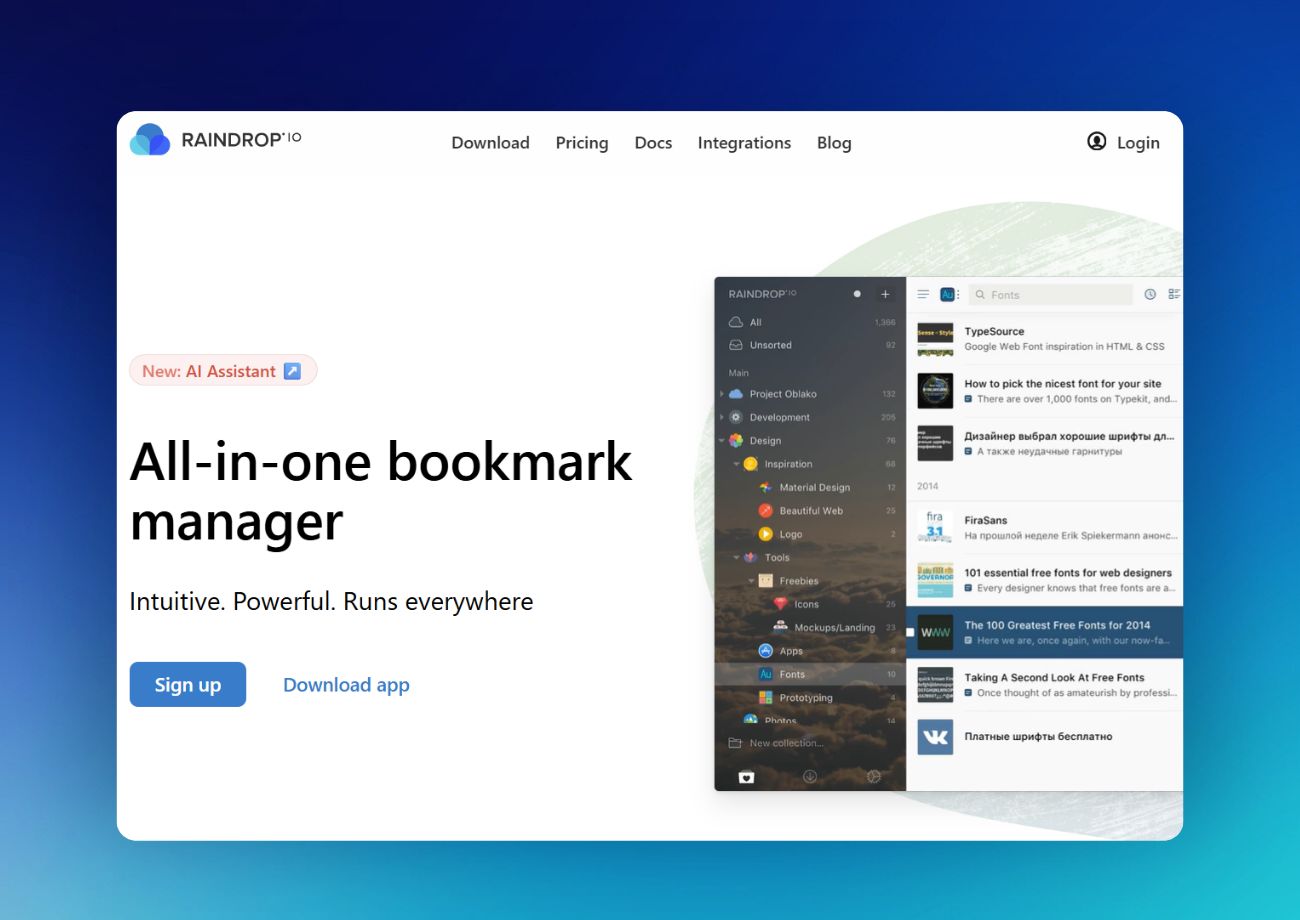Click the Au collection icon next to the search field
Viewport: 1300px width, 920px height.
point(948,294)
